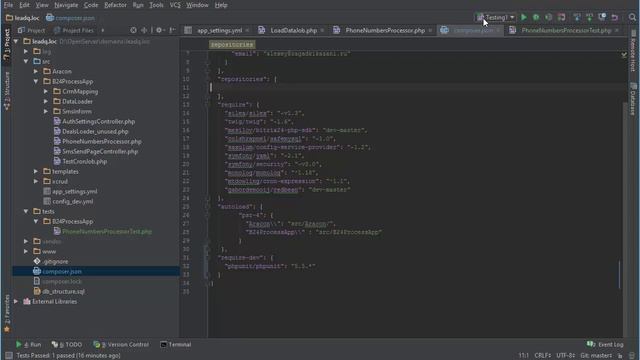Open the Event Log in status area

(x=605, y=344)
